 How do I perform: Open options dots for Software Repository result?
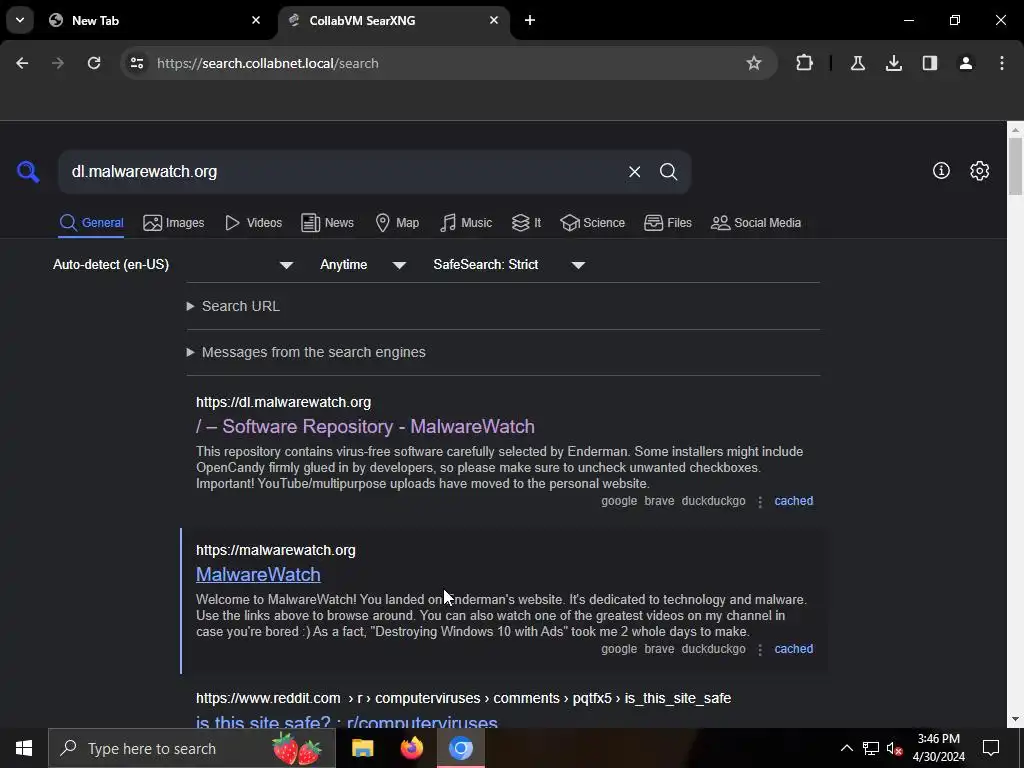pos(760,502)
